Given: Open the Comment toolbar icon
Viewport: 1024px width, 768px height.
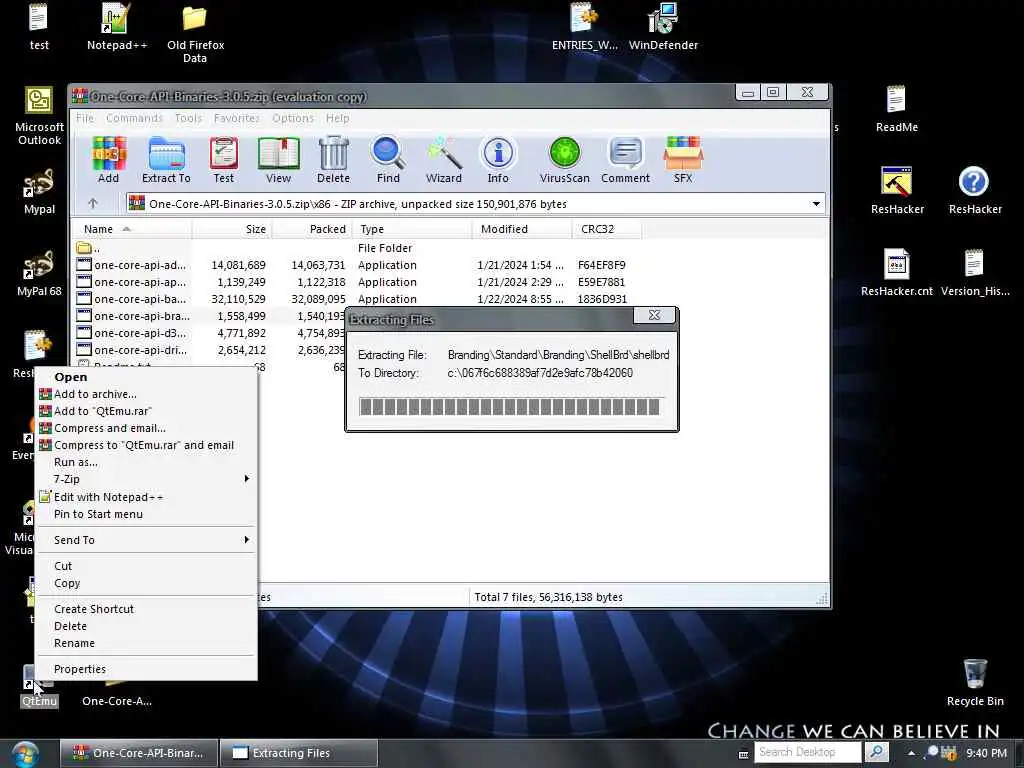Looking at the screenshot, I should click(x=626, y=160).
